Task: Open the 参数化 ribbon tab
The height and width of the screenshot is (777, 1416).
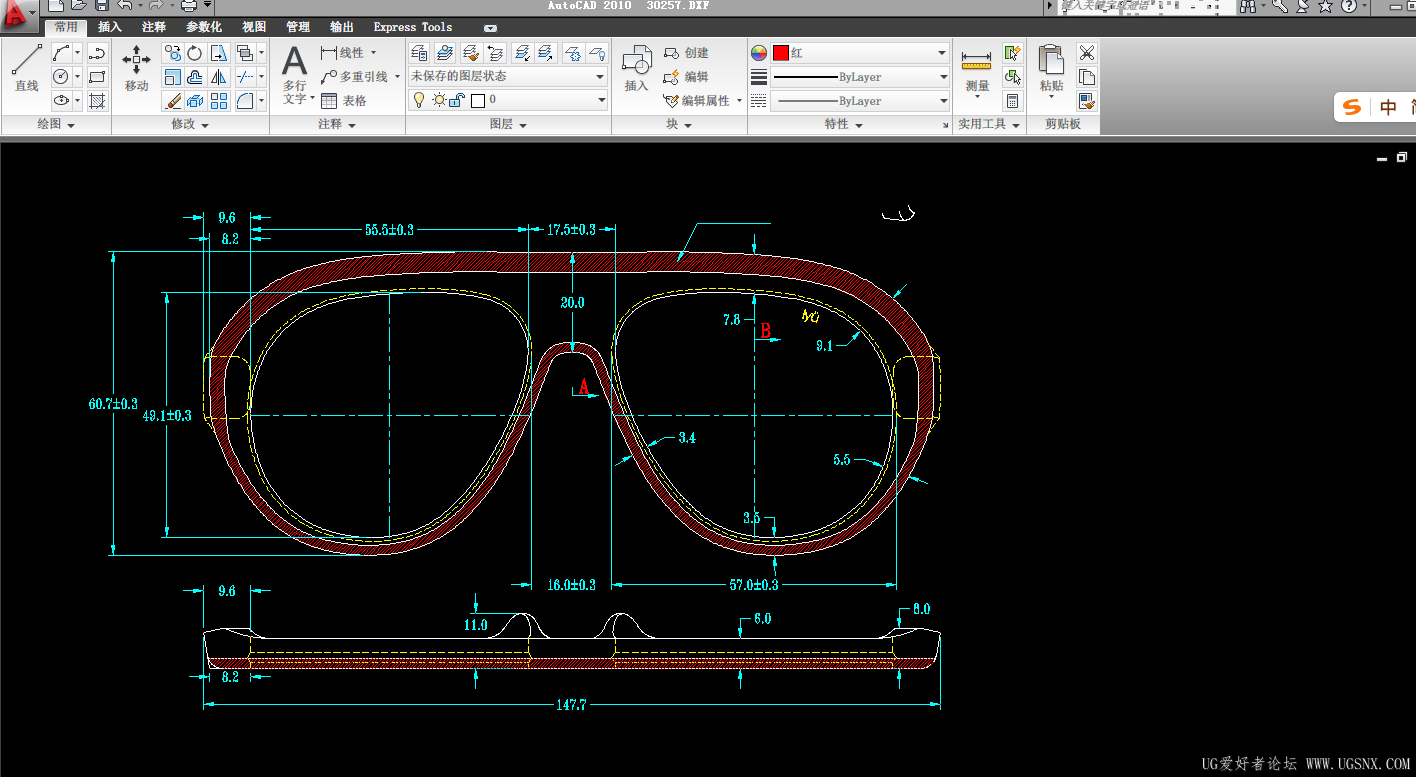Action: pos(204,27)
